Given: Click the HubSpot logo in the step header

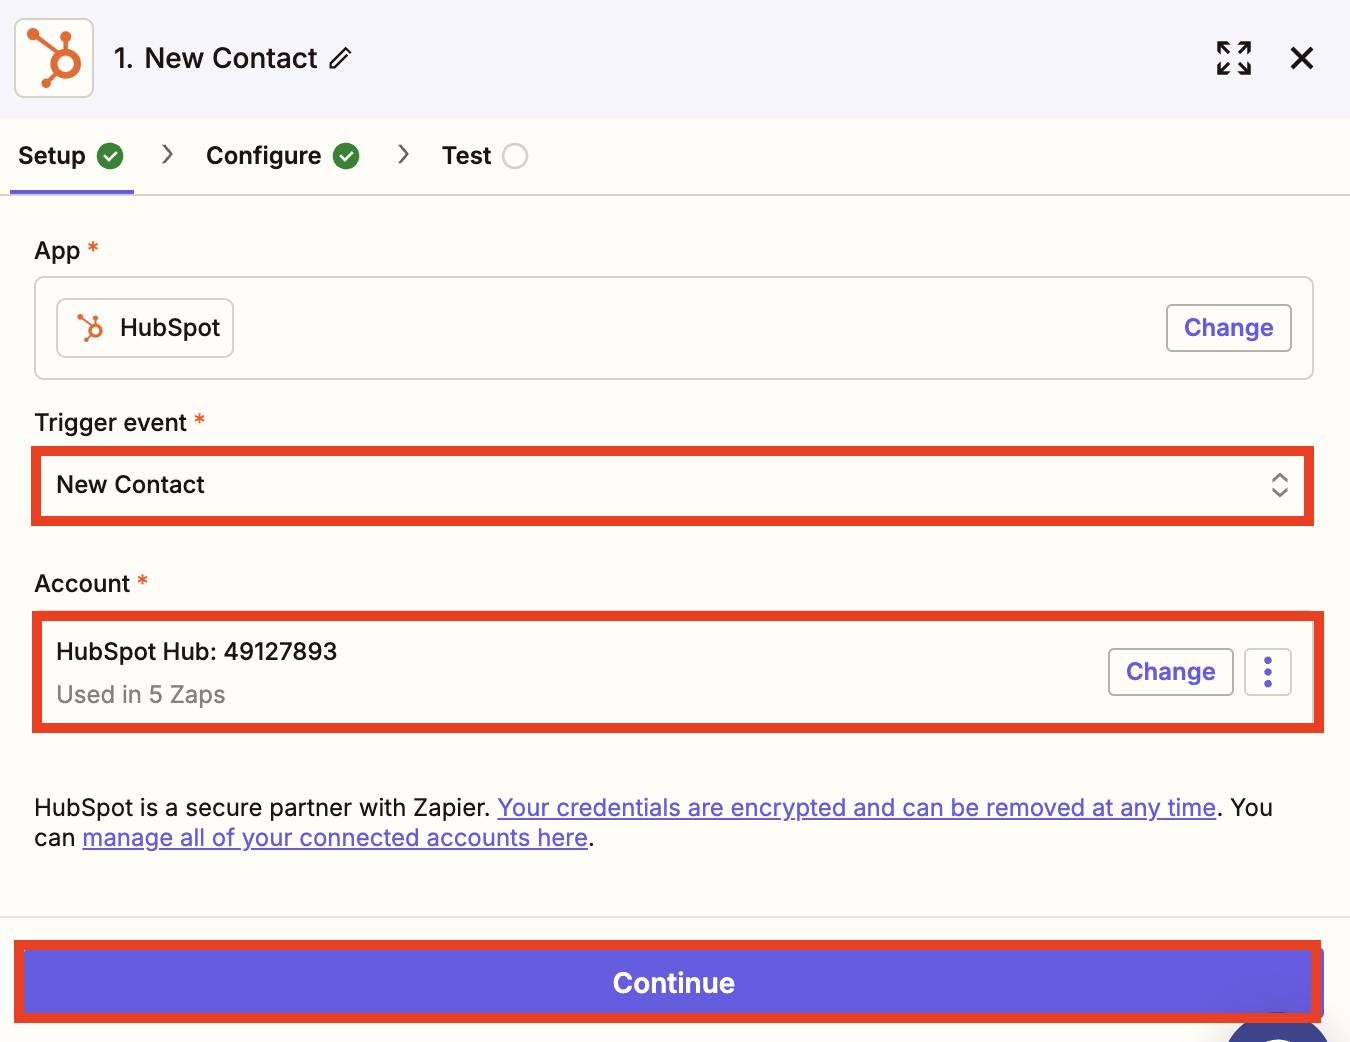Looking at the screenshot, I should click(x=53, y=57).
